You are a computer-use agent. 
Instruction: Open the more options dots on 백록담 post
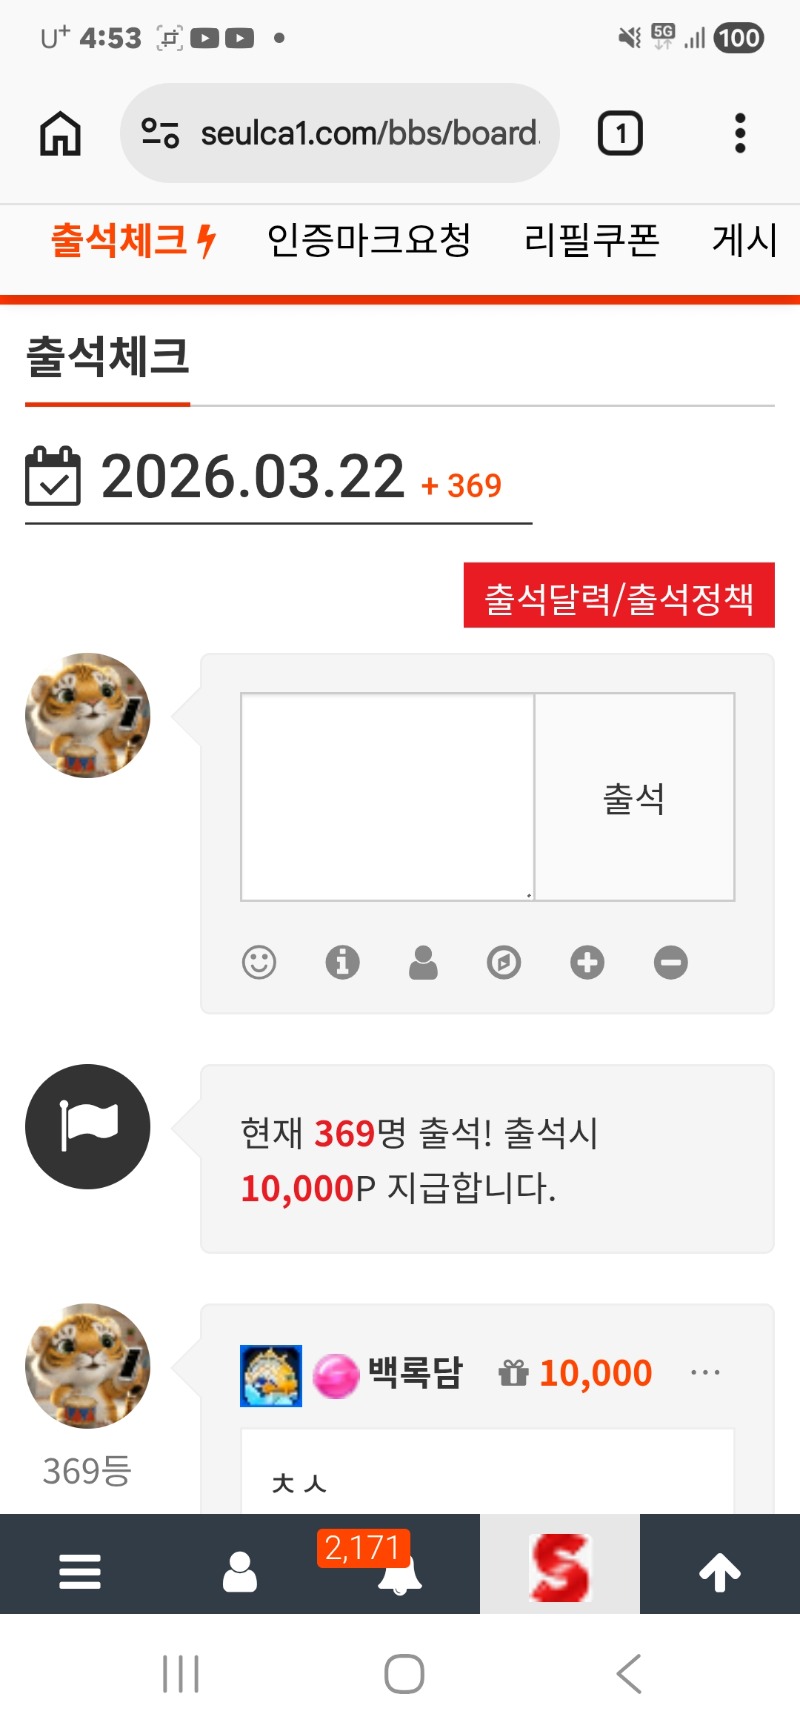pos(705,1373)
